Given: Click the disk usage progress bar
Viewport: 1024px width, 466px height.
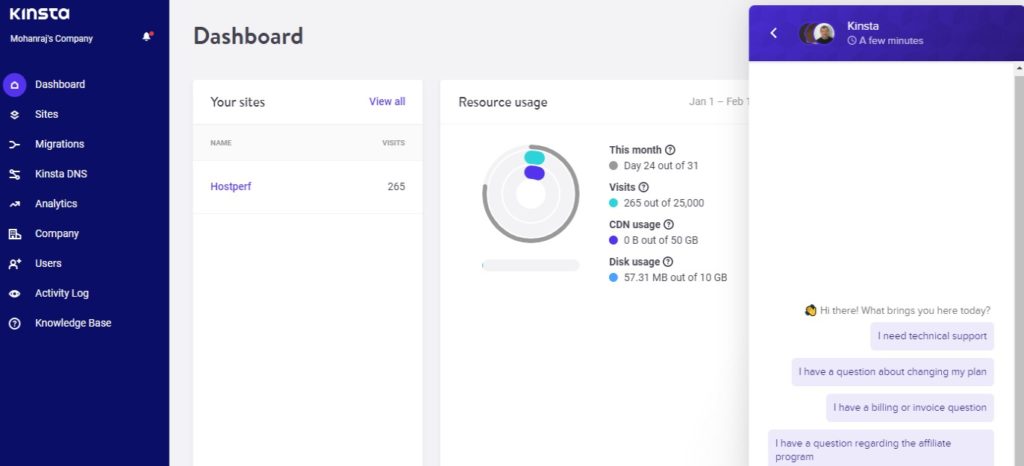Looking at the screenshot, I should pos(530,265).
